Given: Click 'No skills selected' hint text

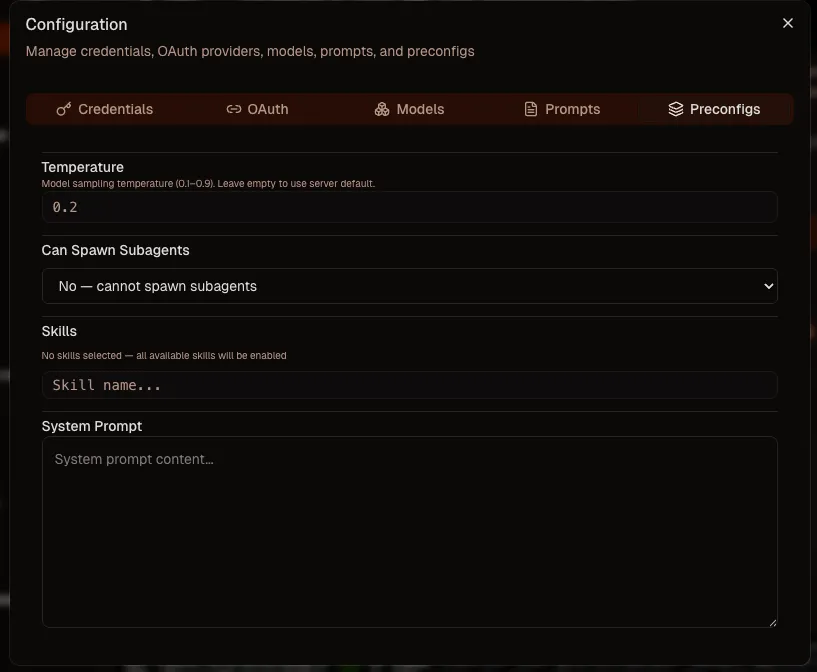Looking at the screenshot, I should [x=164, y=355].
